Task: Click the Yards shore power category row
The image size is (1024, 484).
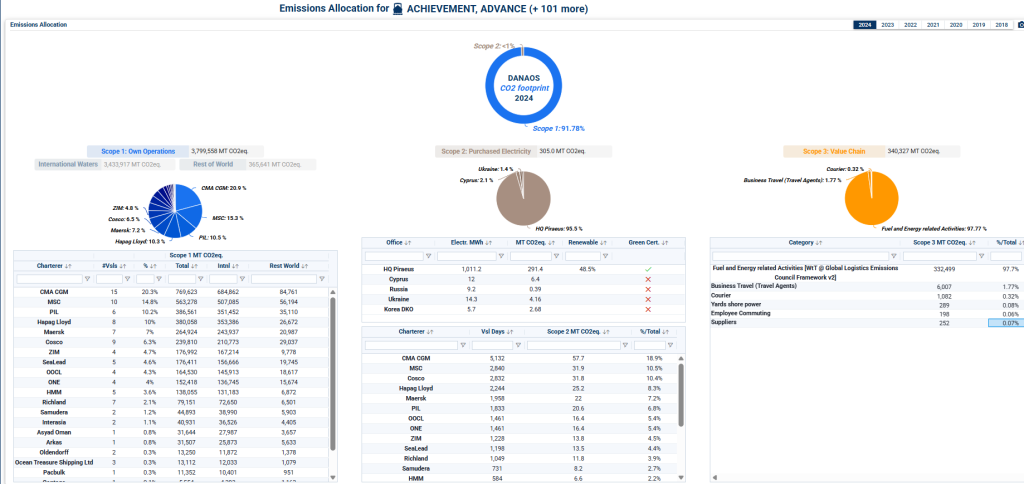Action: coord(867,304)
